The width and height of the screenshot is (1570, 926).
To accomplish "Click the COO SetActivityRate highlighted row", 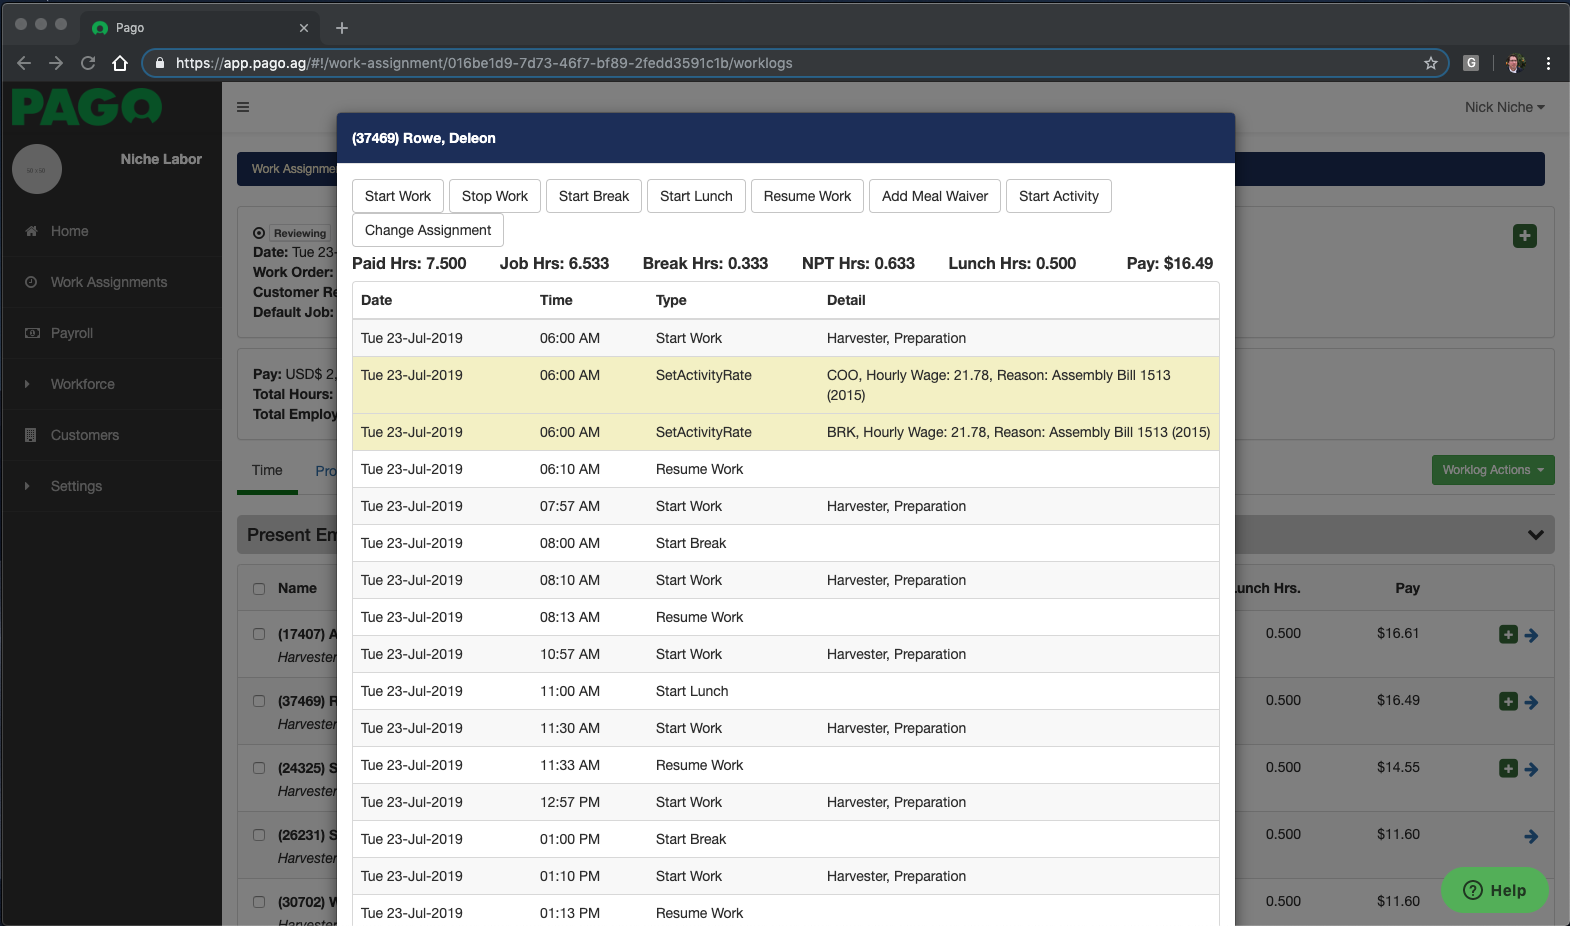I will pyautogui.click(x=786, y=385).
